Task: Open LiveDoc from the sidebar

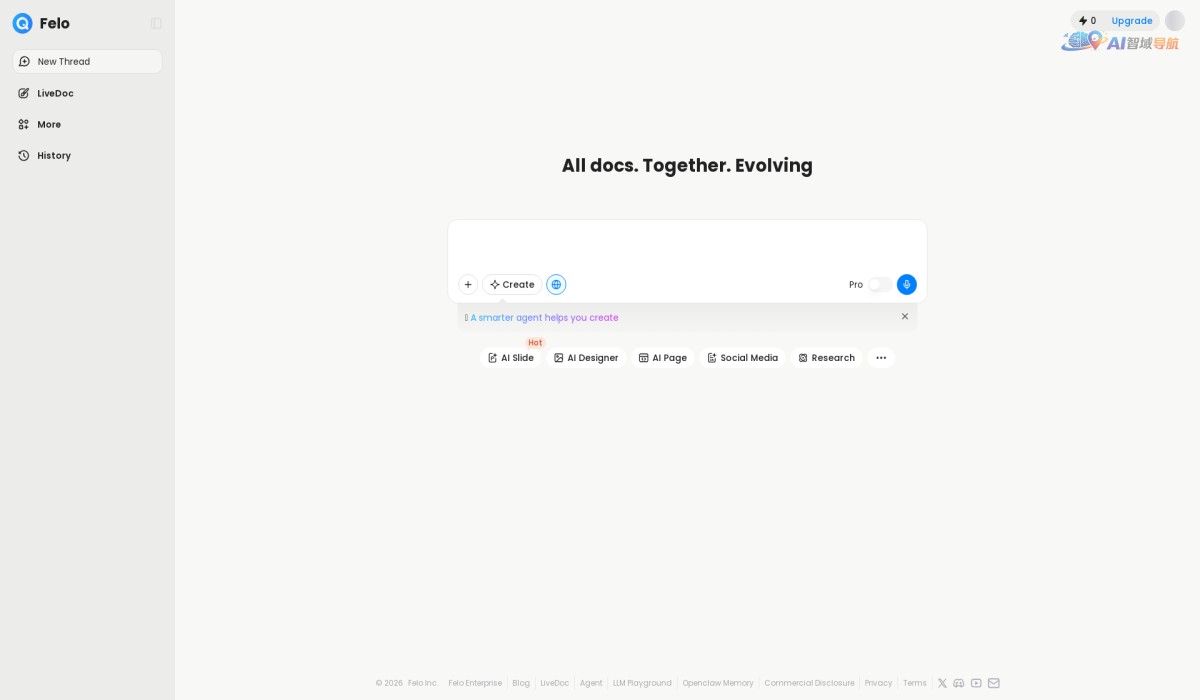Action: (x=55, y=94)
